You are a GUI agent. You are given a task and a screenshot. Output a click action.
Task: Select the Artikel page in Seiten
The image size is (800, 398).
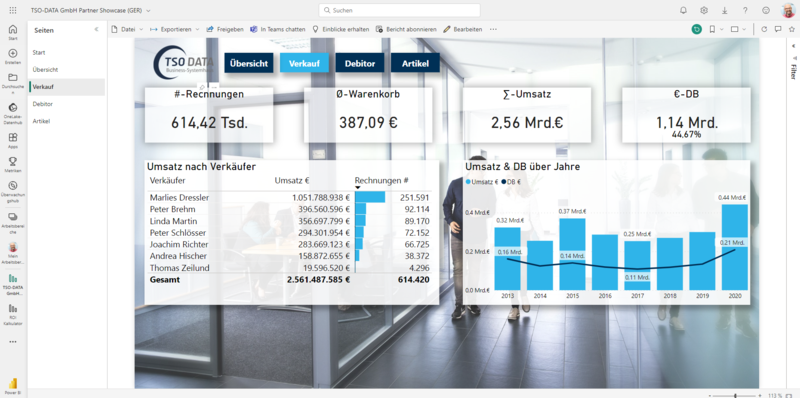(x=67, y=121)
